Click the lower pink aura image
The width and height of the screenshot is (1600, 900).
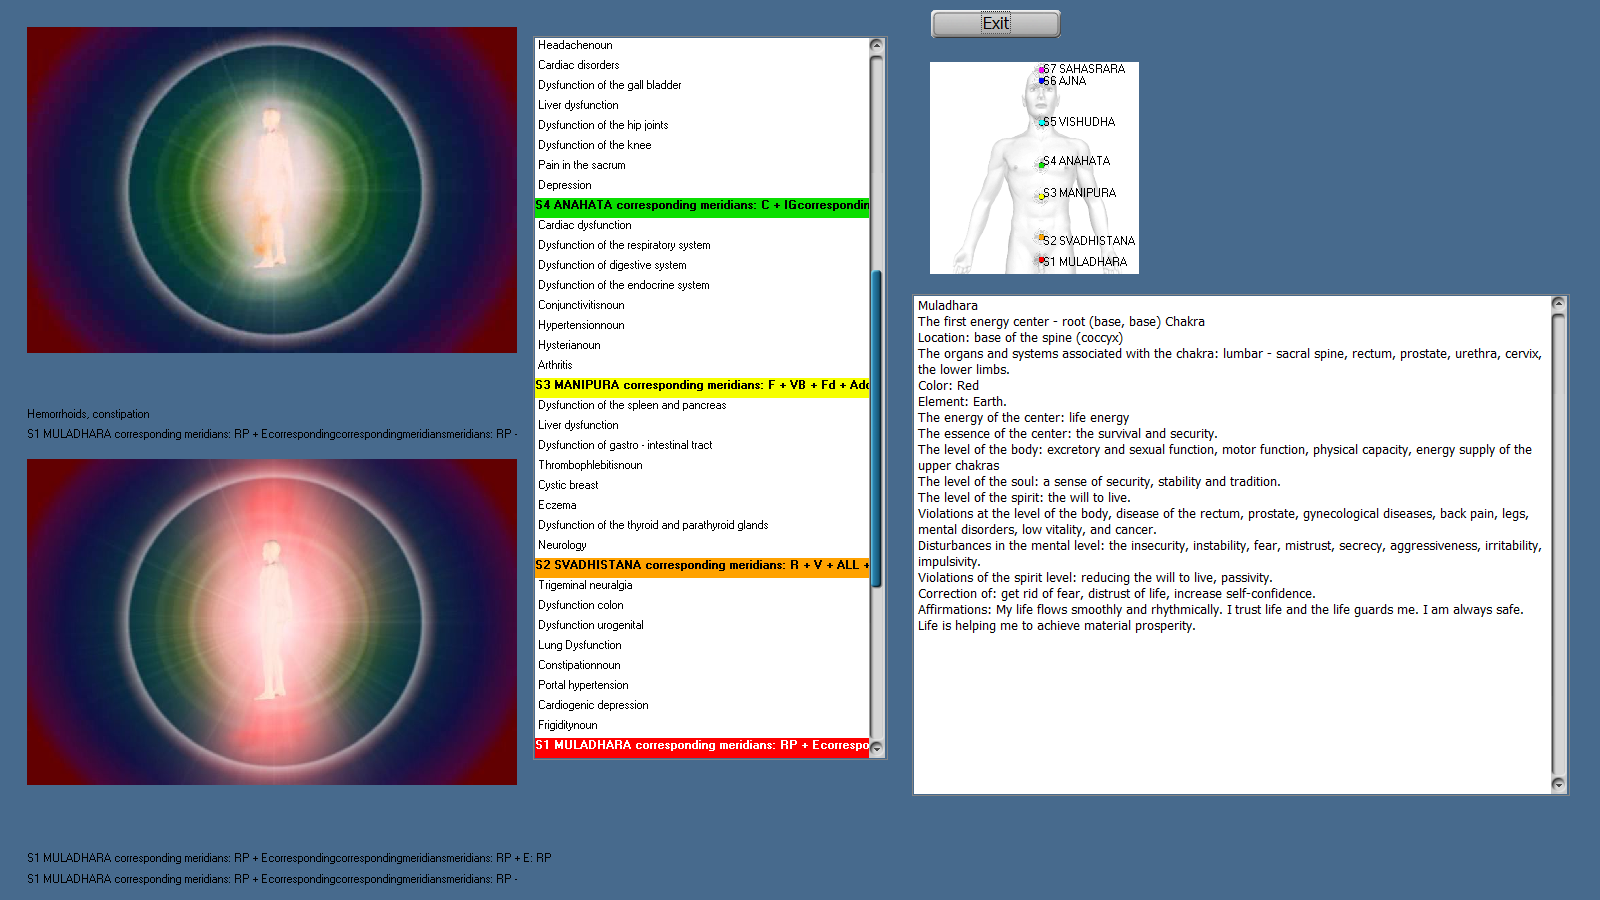[272, 622]
